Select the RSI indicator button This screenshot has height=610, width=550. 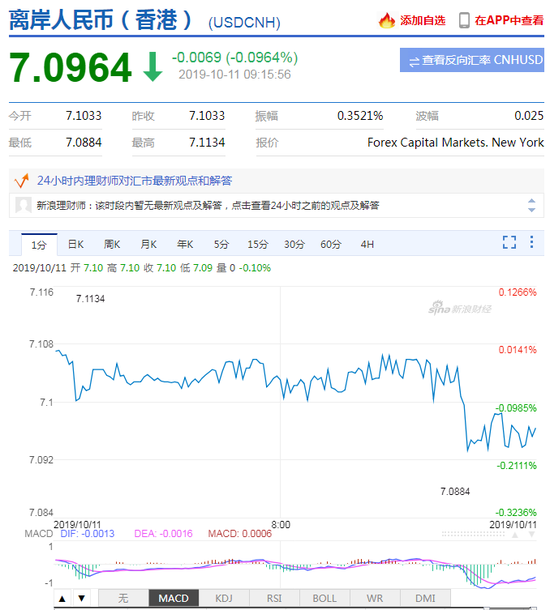tap(274, 598)
